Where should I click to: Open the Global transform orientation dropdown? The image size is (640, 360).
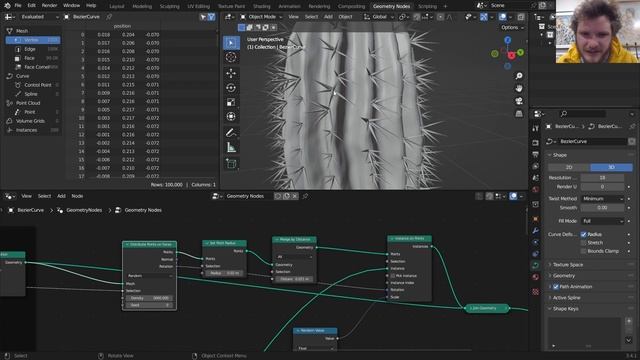coord(379,17)
